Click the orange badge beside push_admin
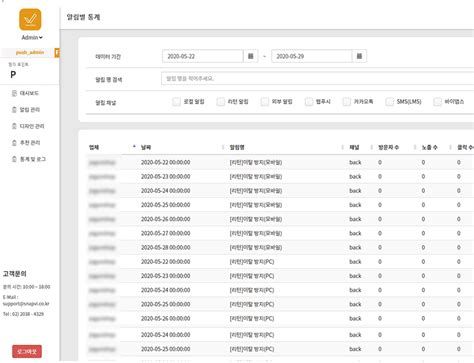474x363 pixels. point(57,52)
